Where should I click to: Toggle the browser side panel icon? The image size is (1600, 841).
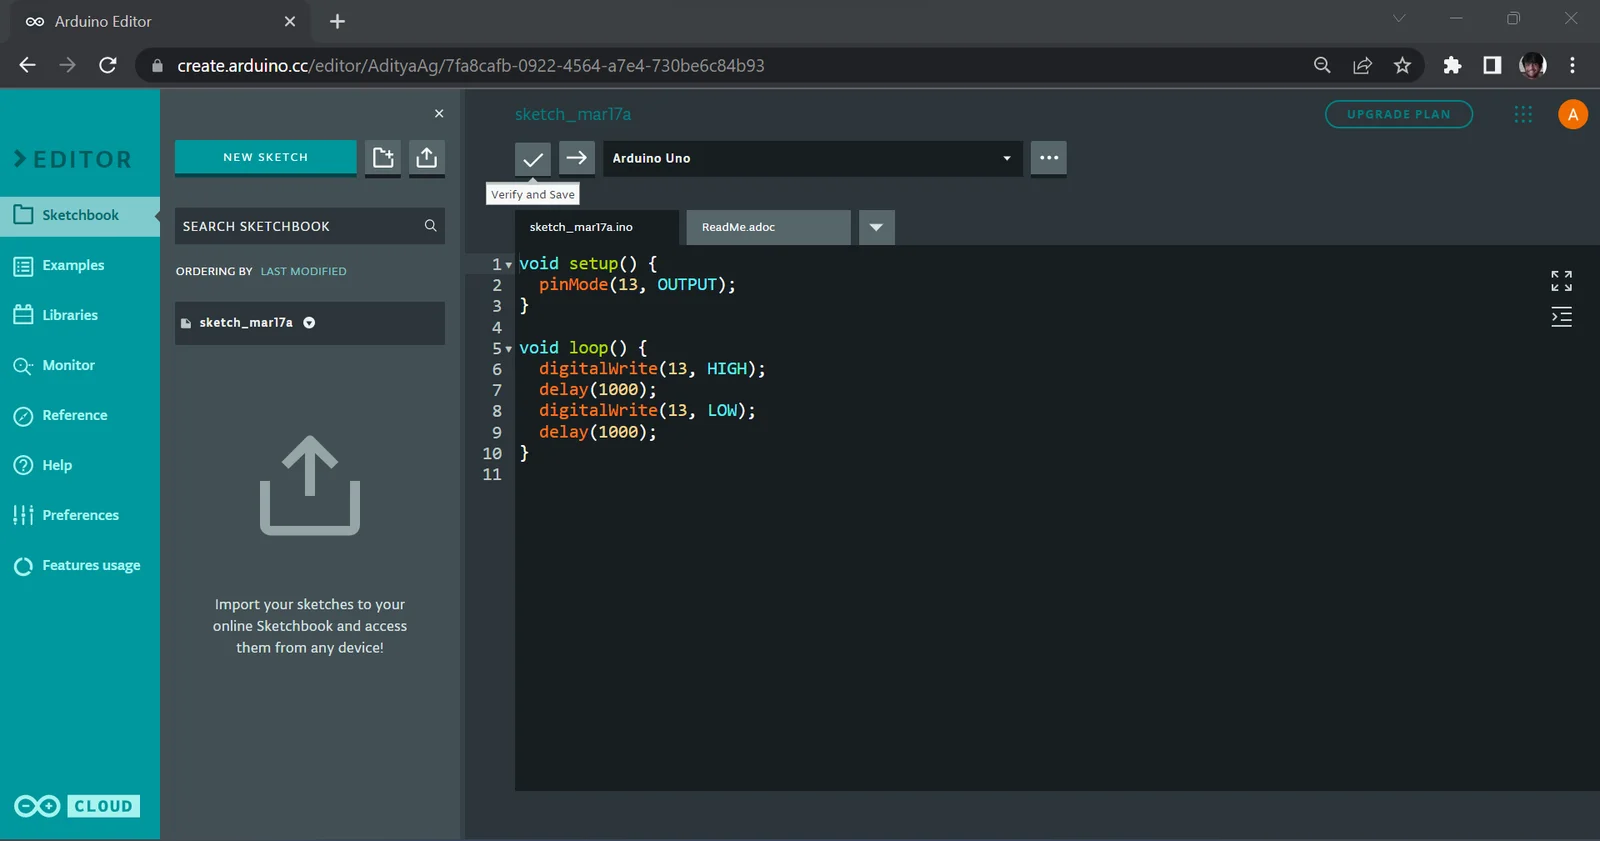coord(1492,65)
